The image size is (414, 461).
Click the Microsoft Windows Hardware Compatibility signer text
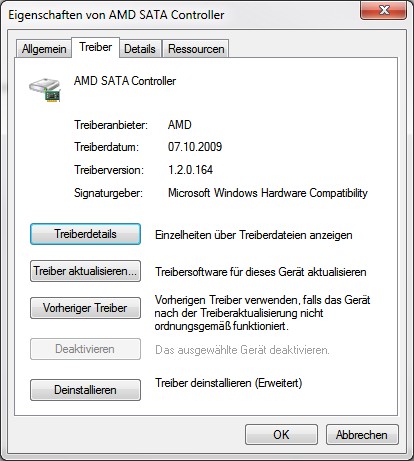[268, 193]
